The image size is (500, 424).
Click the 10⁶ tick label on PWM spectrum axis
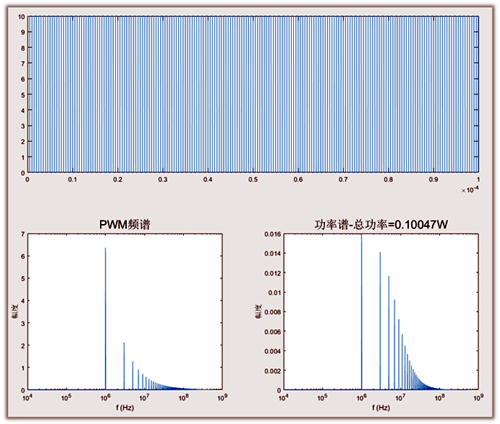pos(106,397)
